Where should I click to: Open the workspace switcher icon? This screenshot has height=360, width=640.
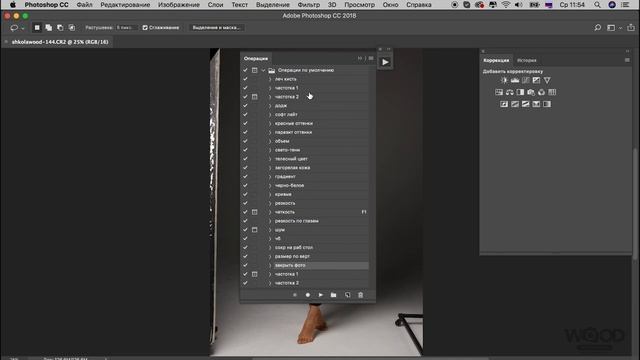tap(611, 28)
